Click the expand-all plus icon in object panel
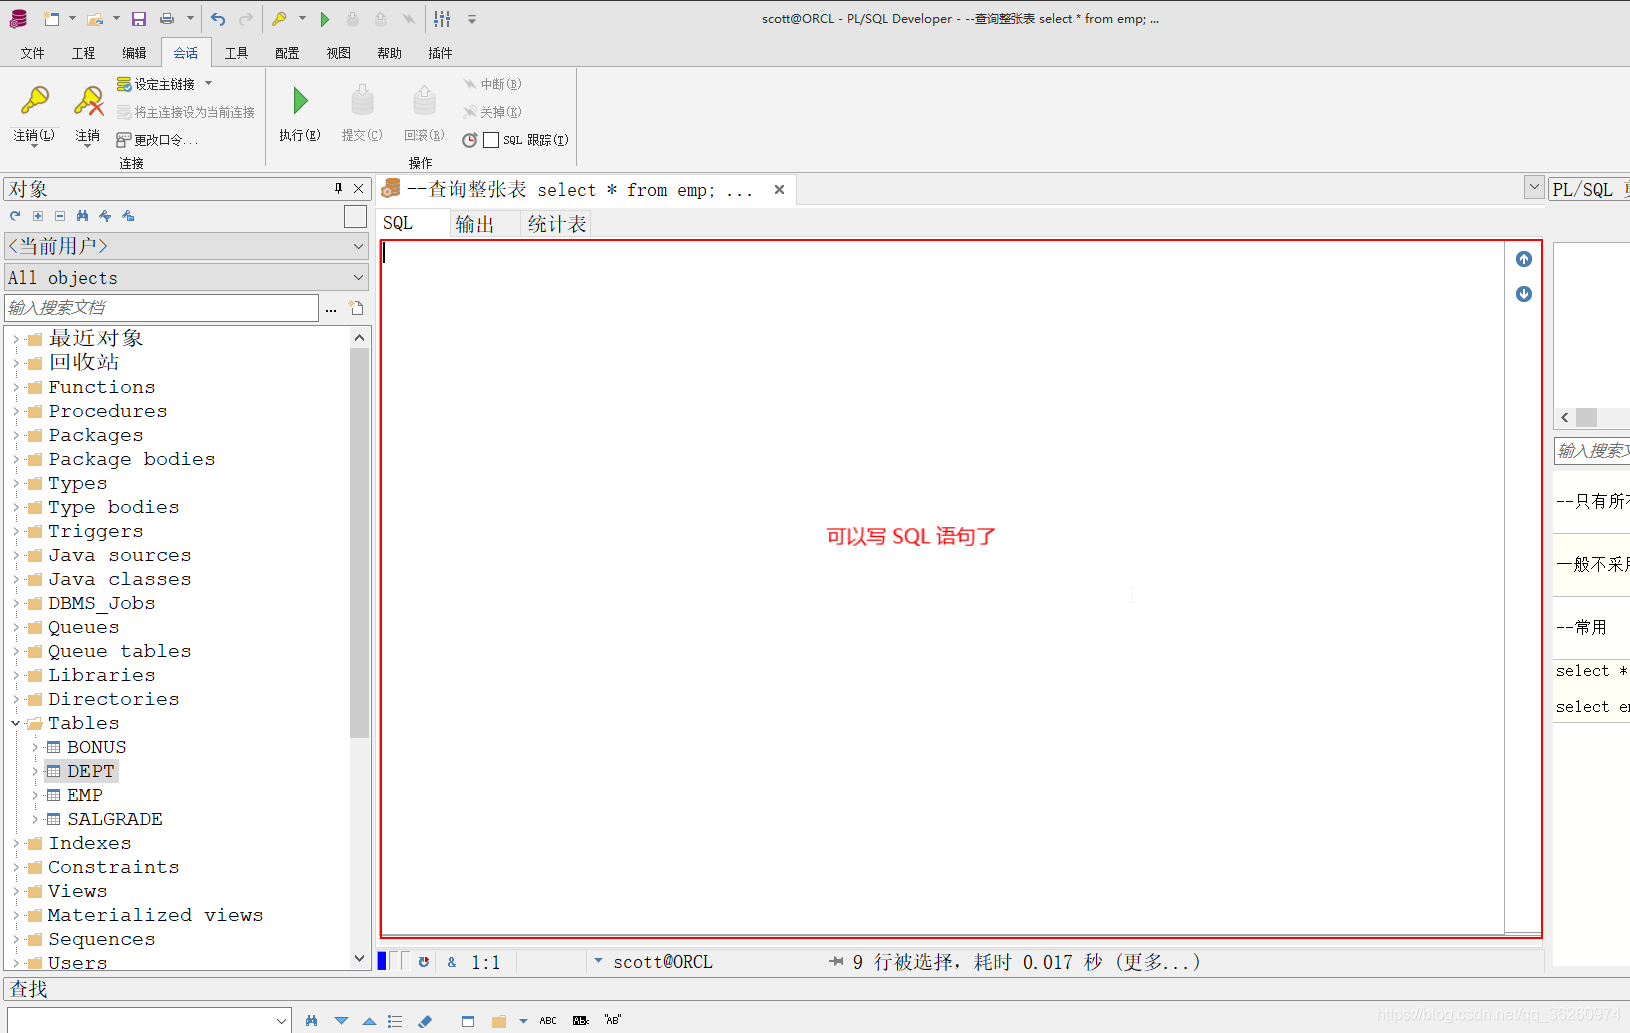 click(38, 215)
